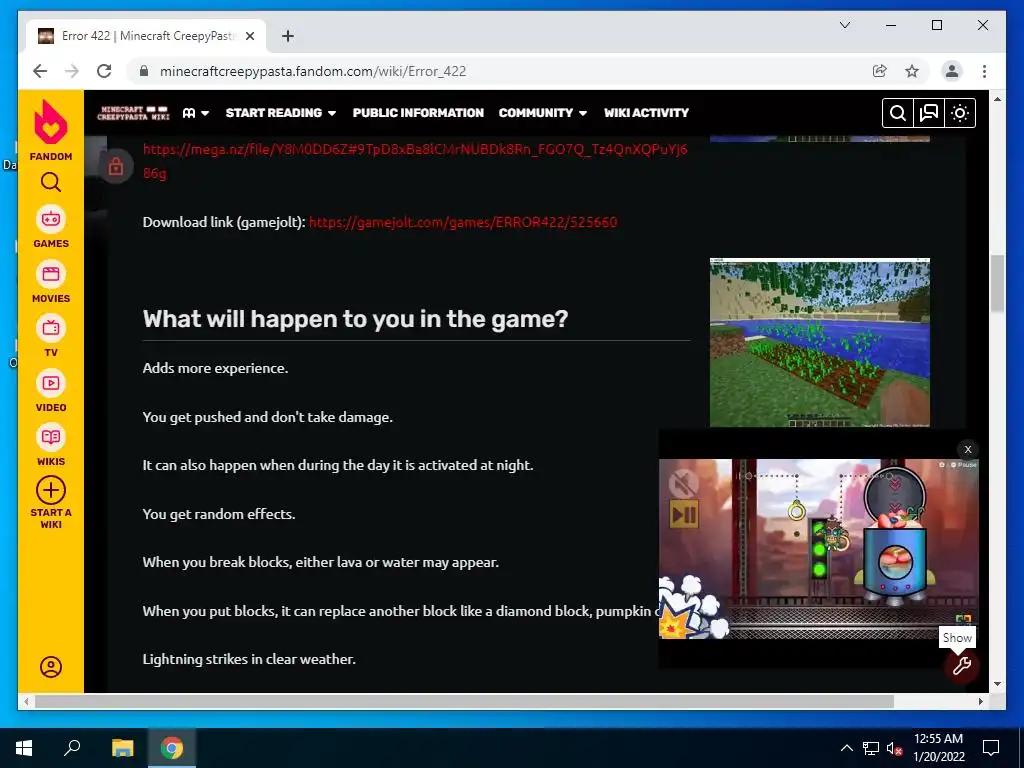
Task: Click the text 'You get random effects.'
Action: [219, 514]
